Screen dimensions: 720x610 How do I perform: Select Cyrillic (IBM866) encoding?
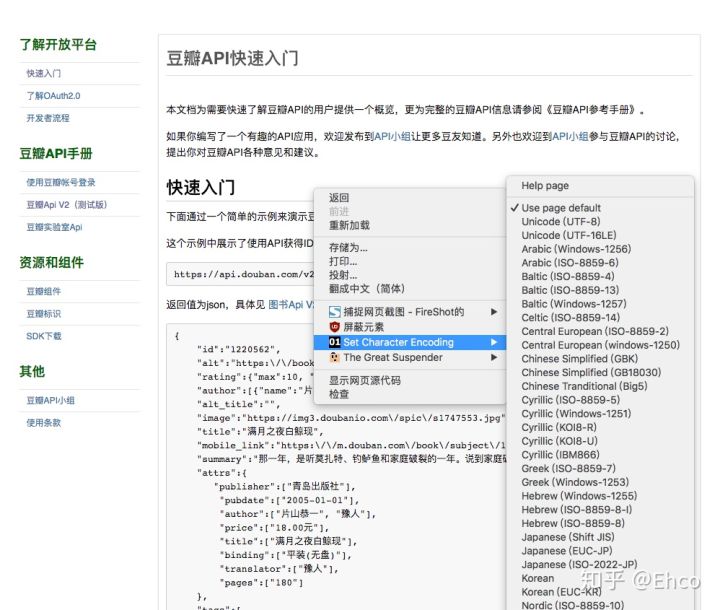point(561,455)
